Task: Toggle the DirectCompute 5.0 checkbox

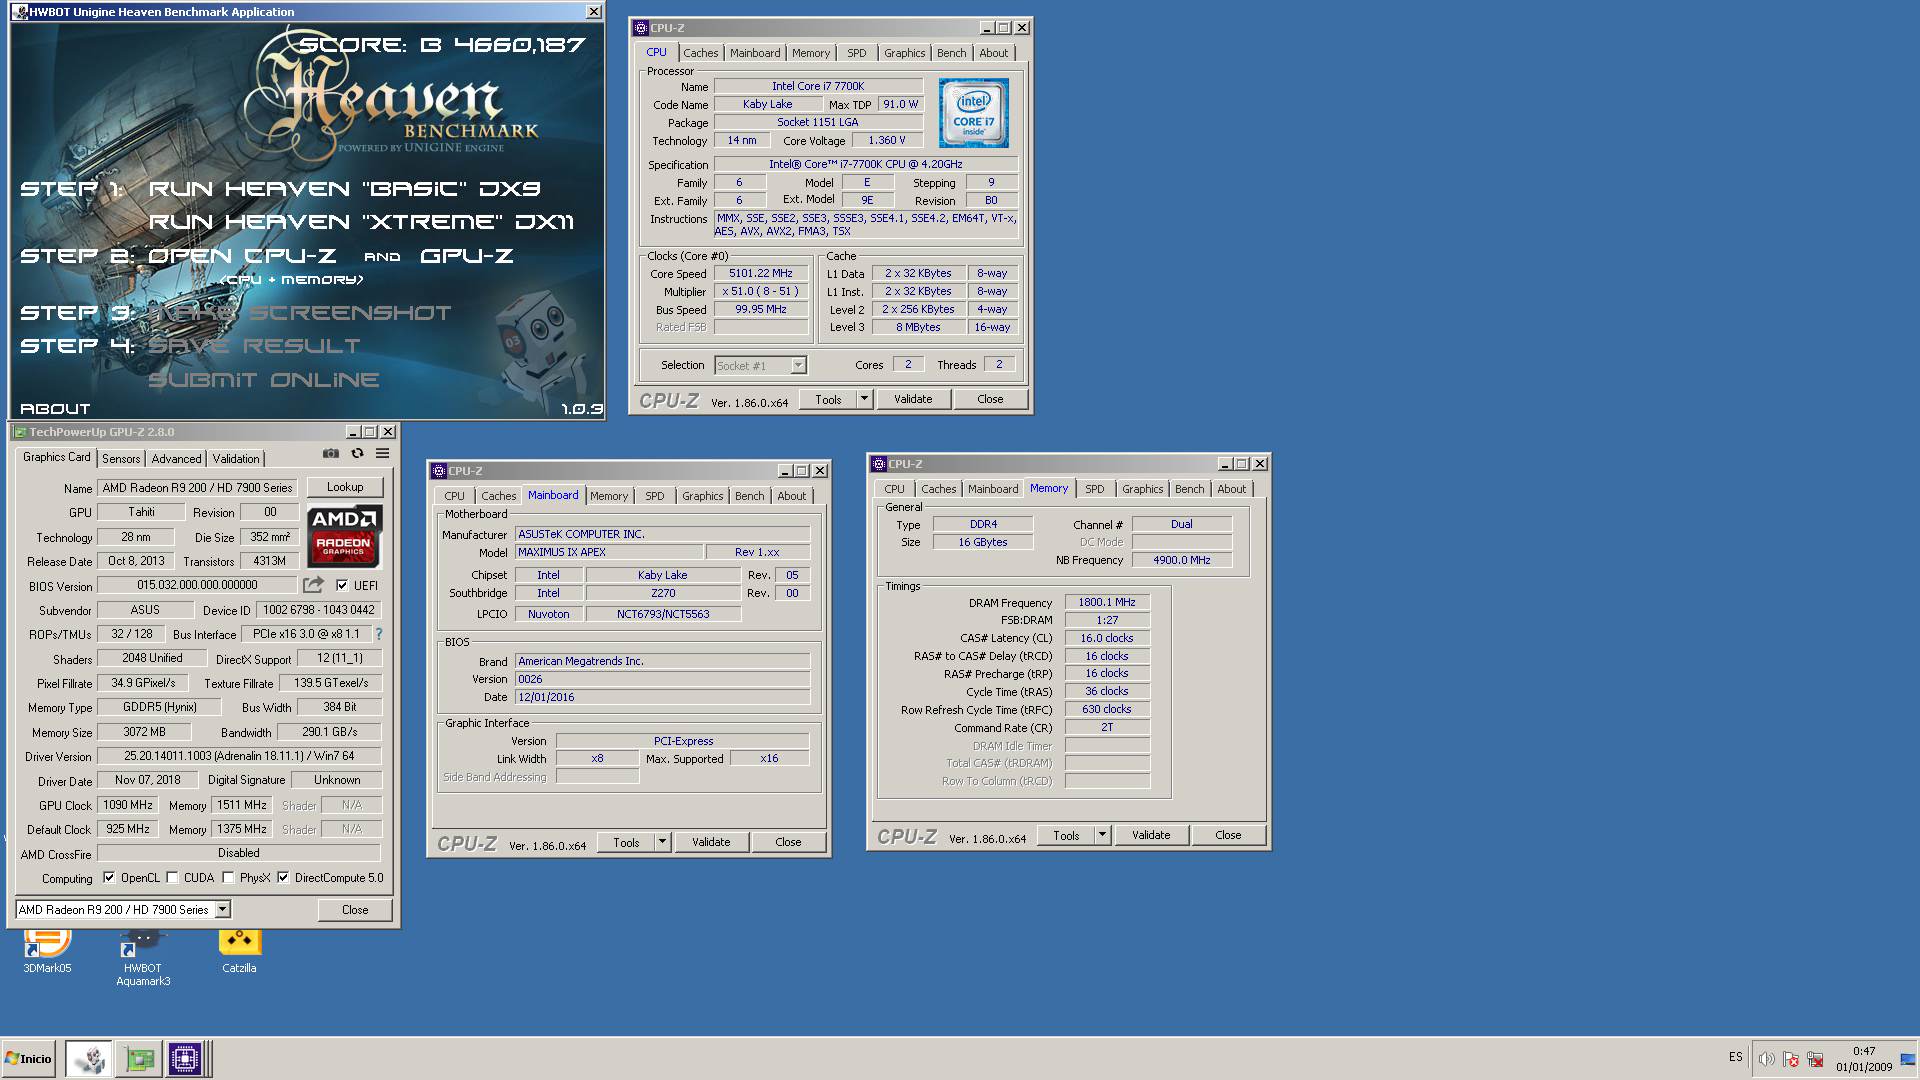Action: (284, 878)
